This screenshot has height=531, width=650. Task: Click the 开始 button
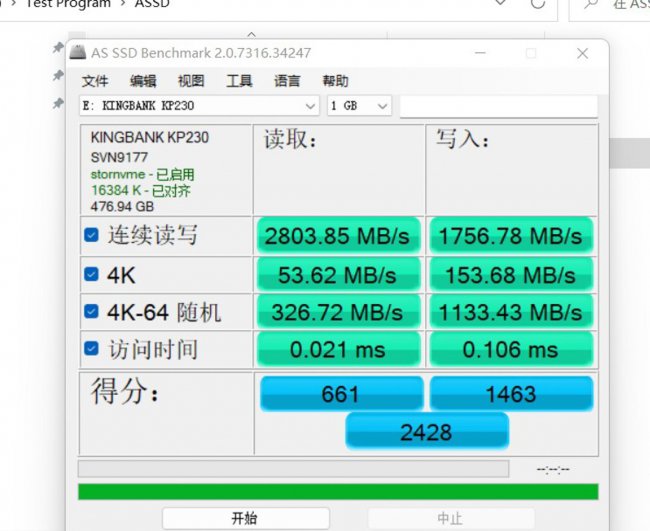[246, 518]
